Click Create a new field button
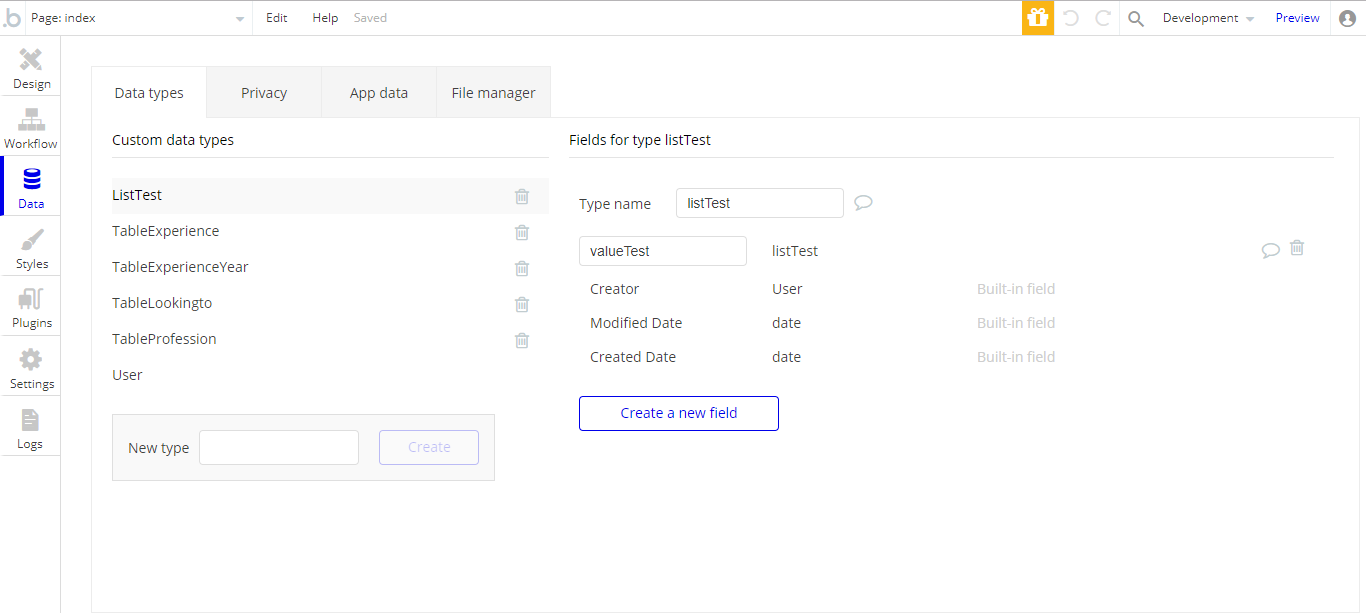The width and height of the screenshot is (1366, 614). pyautogui.click(x=678, y=413)
